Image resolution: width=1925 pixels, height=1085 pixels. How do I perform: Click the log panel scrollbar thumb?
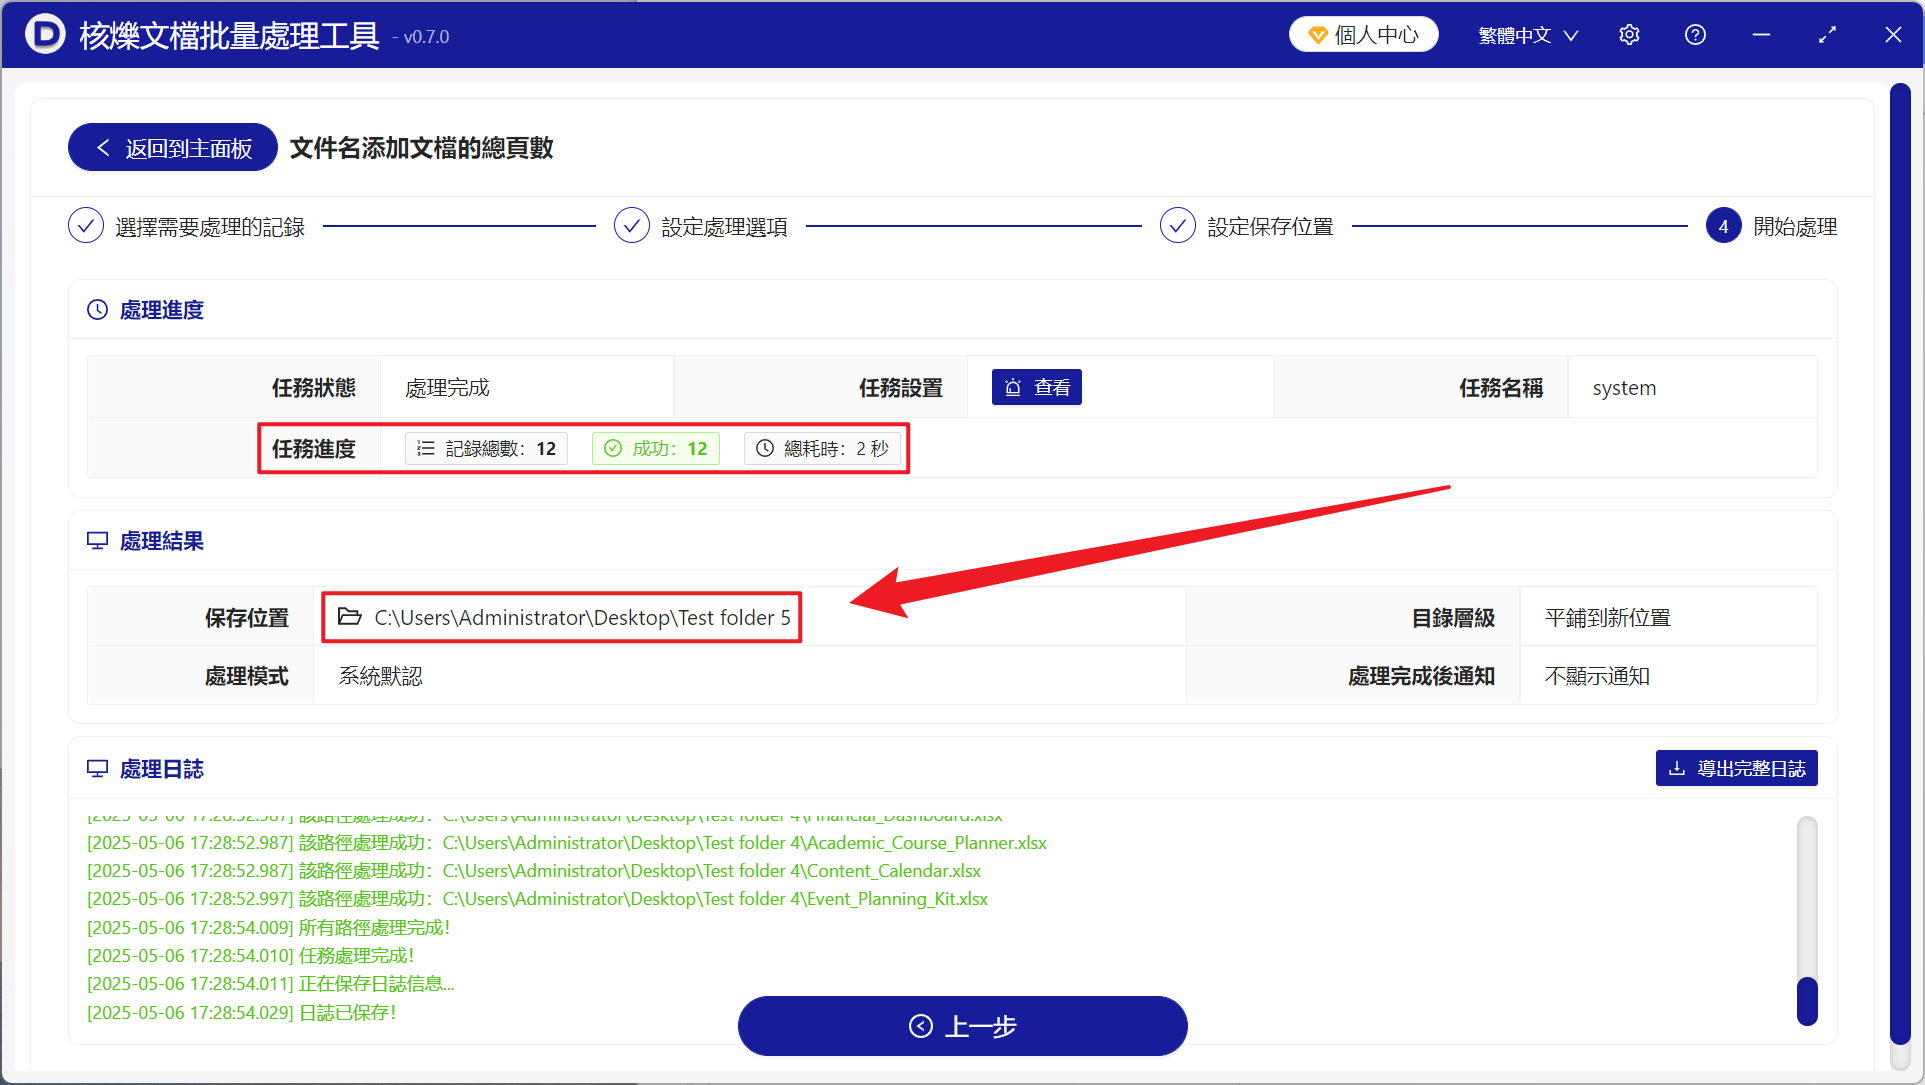(1807, 1001)
